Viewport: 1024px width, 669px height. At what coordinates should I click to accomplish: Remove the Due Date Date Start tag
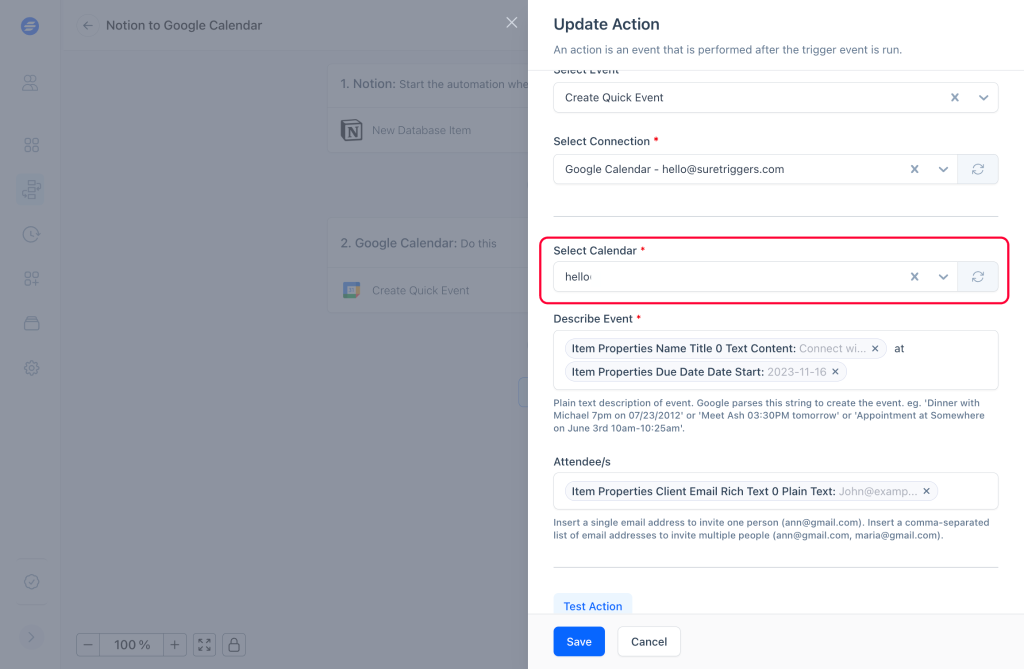coord(835,372)
